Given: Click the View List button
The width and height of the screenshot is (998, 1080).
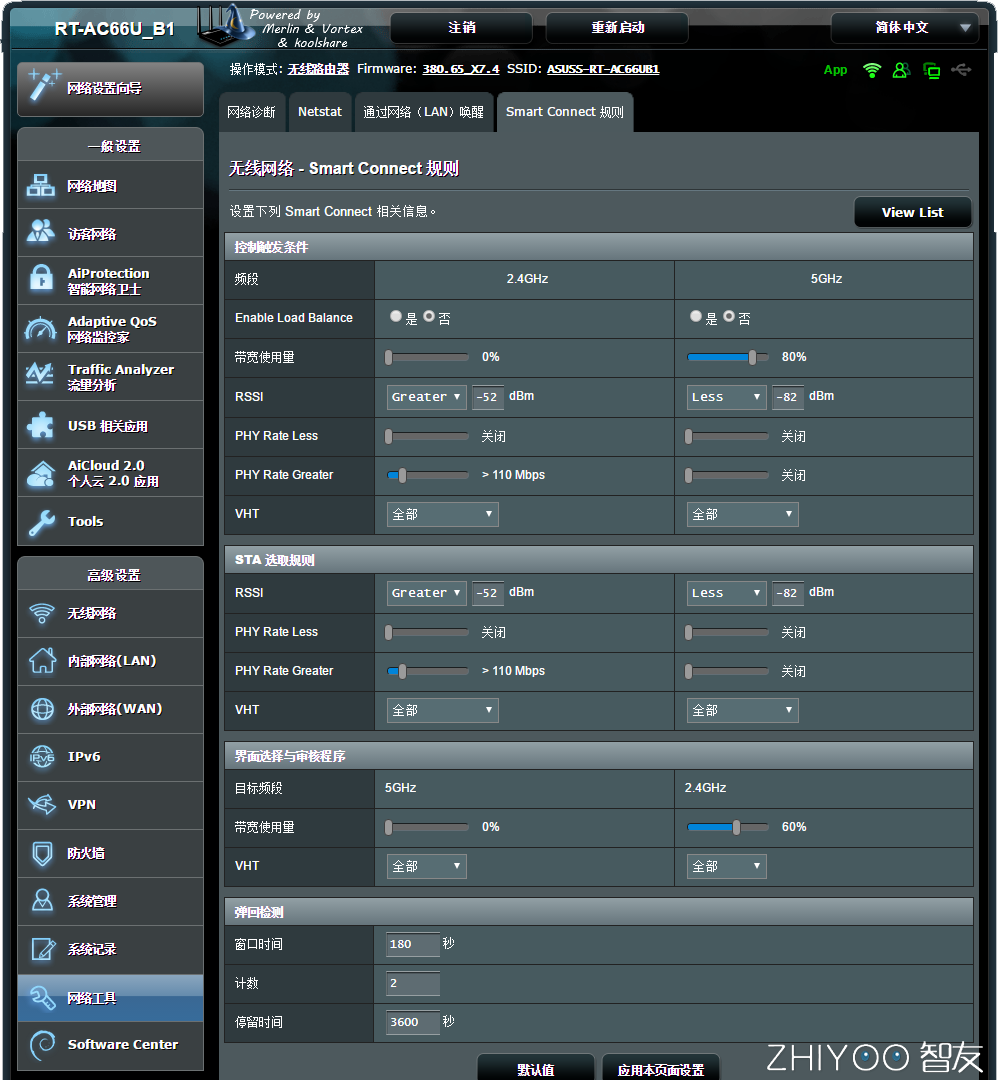Looking at the screenshot, I should (912, 212).
